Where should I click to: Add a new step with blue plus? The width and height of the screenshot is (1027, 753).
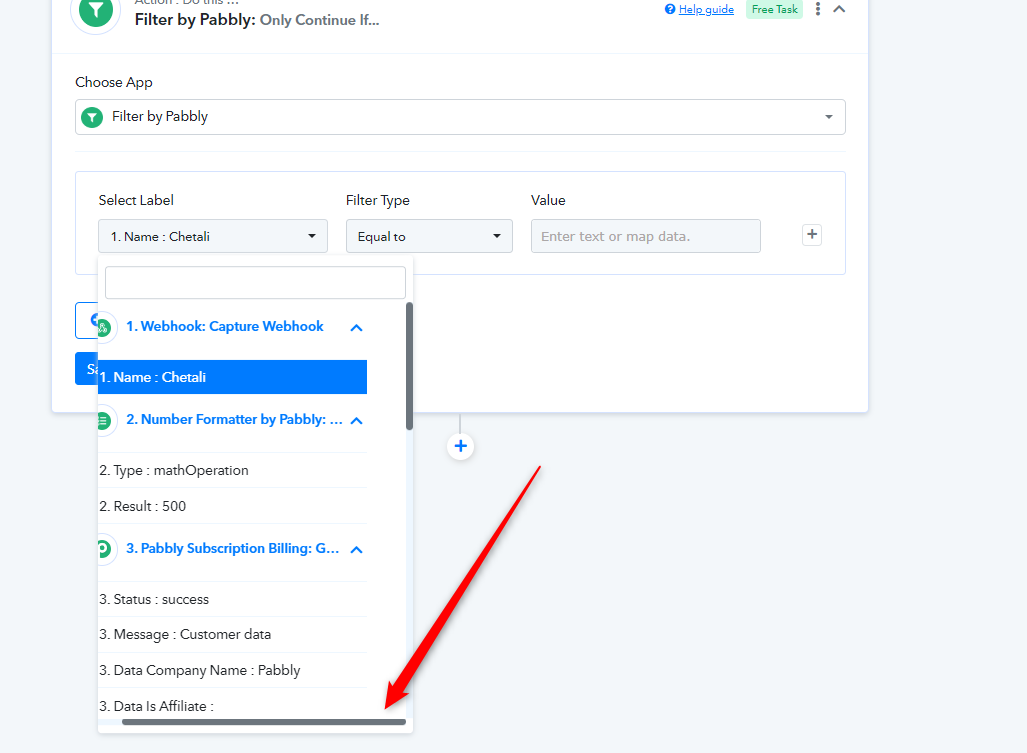[x=460, y=447]
